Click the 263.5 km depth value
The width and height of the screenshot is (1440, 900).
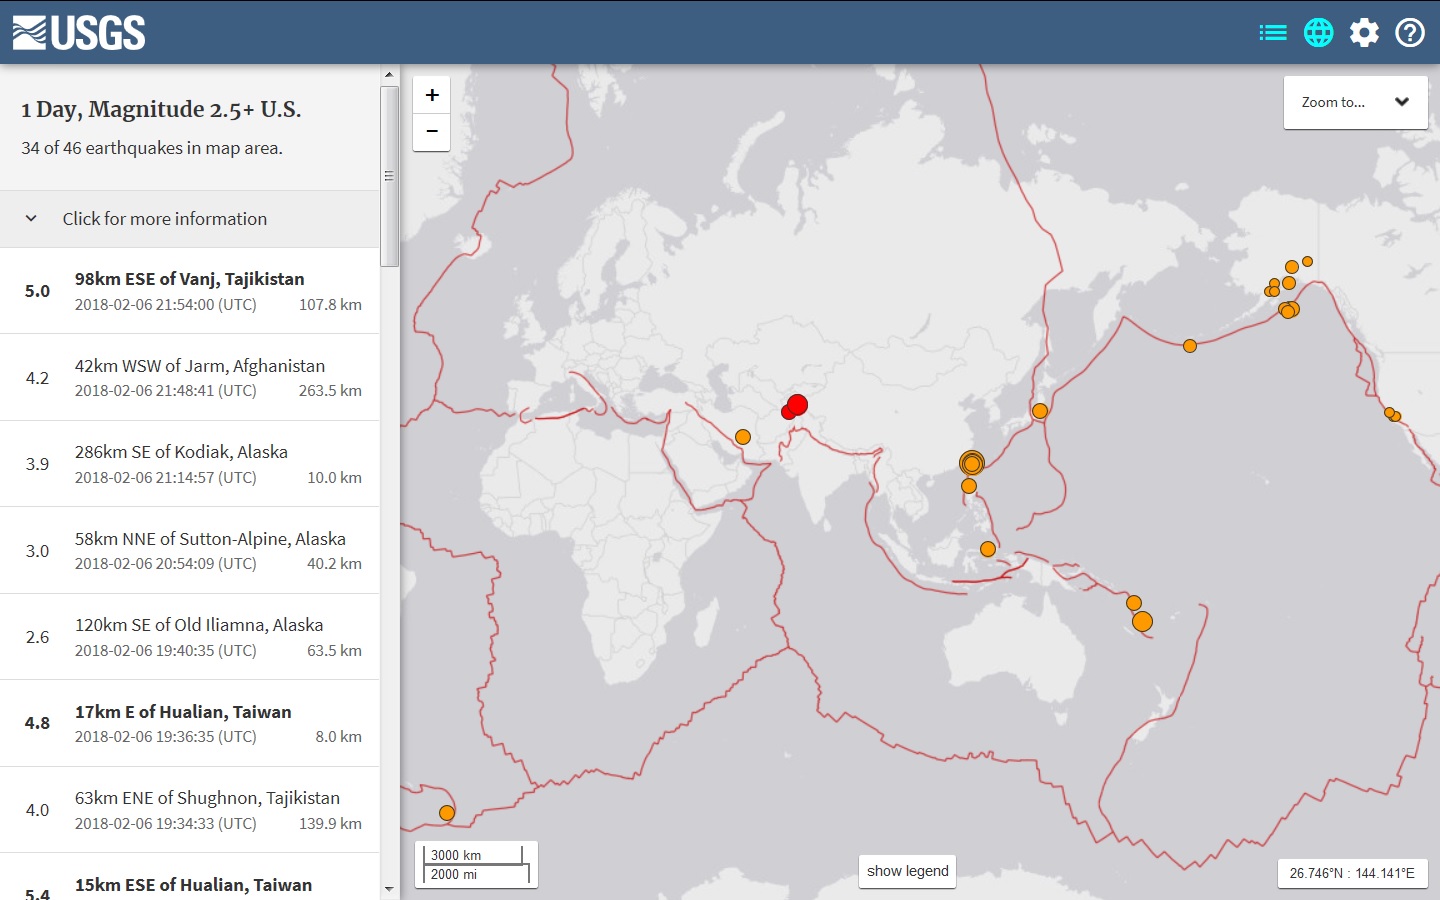coord(330,391)
